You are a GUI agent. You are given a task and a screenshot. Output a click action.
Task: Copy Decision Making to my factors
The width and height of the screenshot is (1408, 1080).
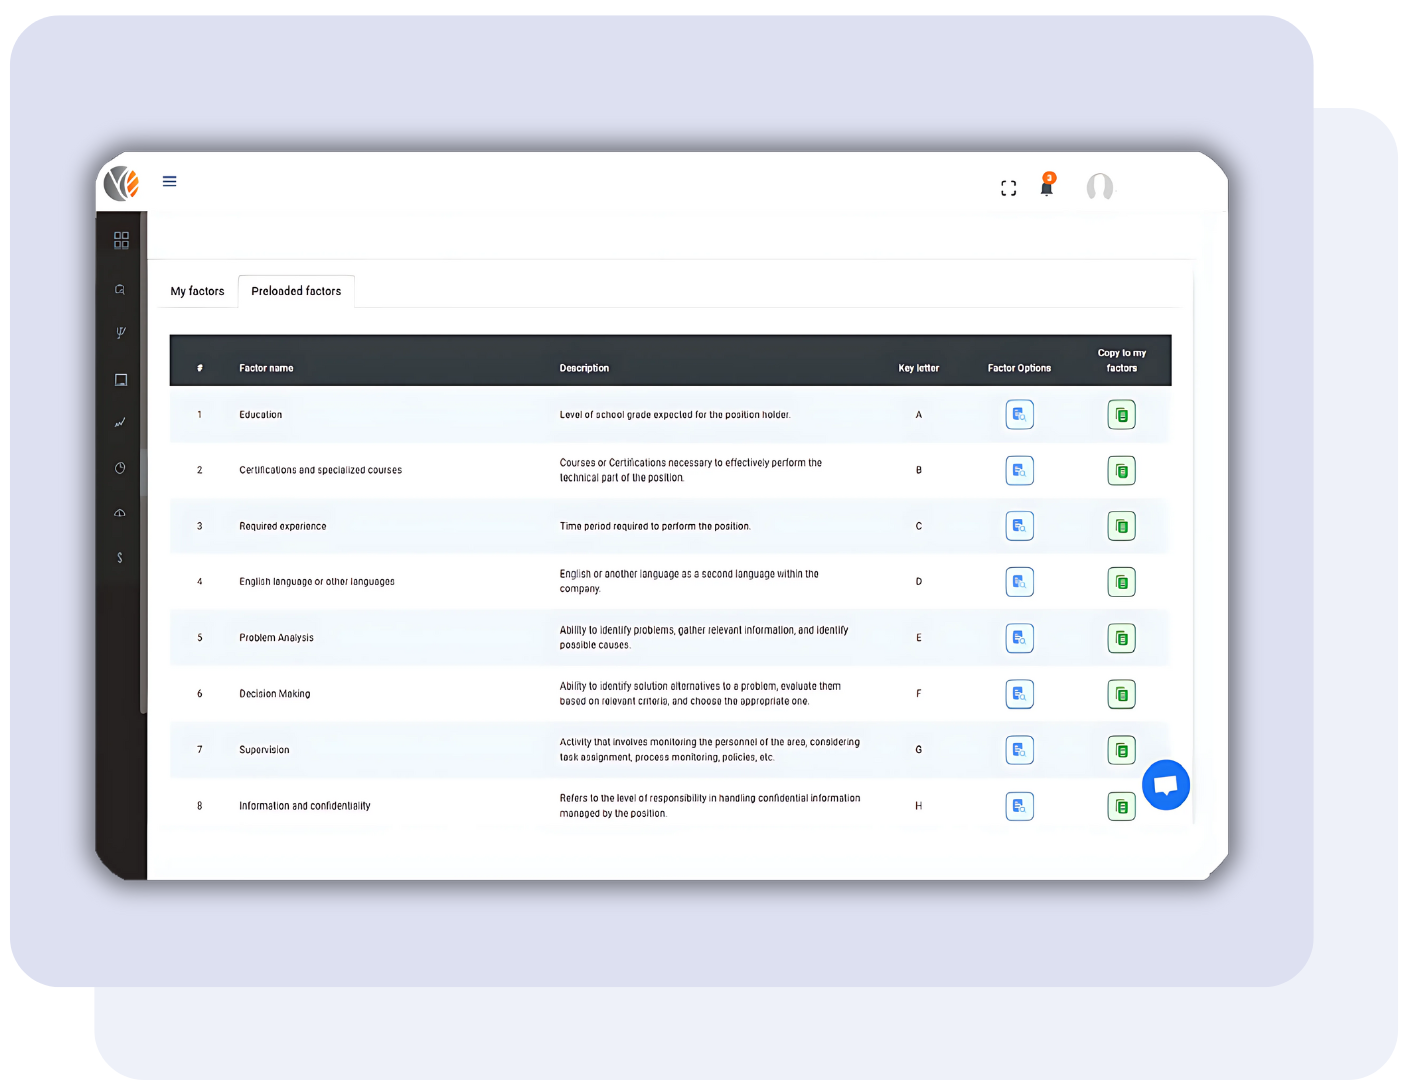coord(1121,694)
